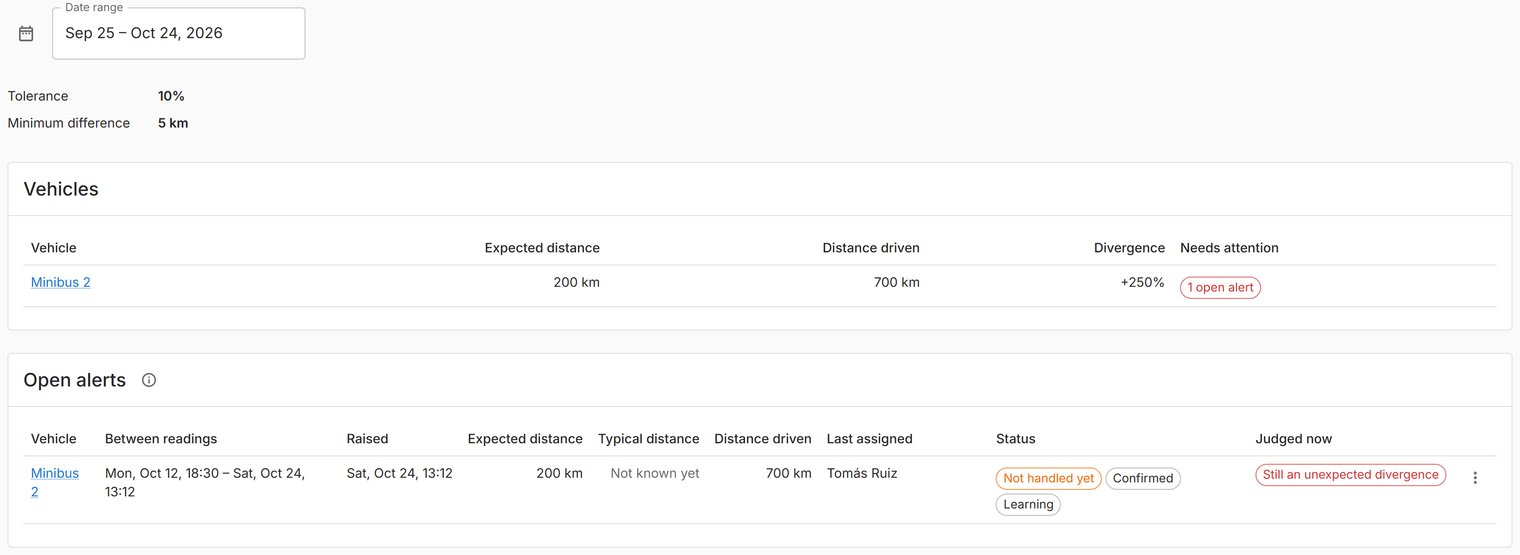
Task: Click the 'Minimum difference' label
Action: pos(69,123)
